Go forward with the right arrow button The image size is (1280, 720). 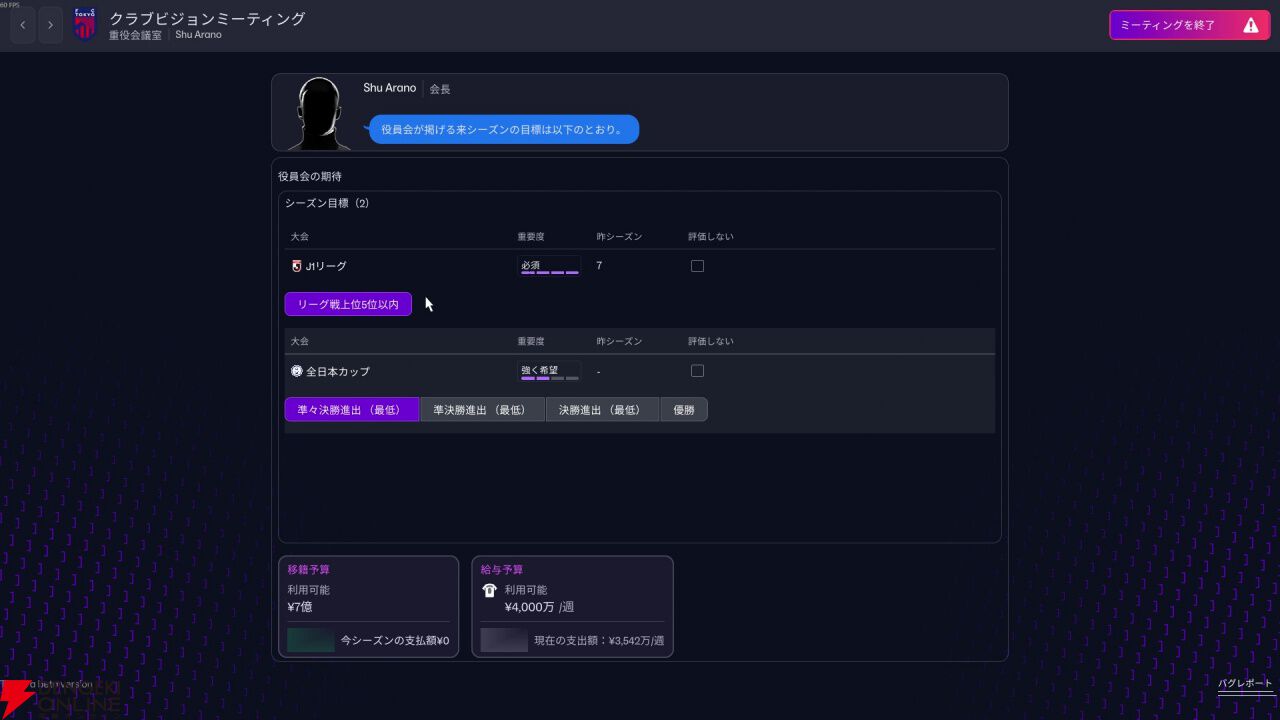coord(50,25)
